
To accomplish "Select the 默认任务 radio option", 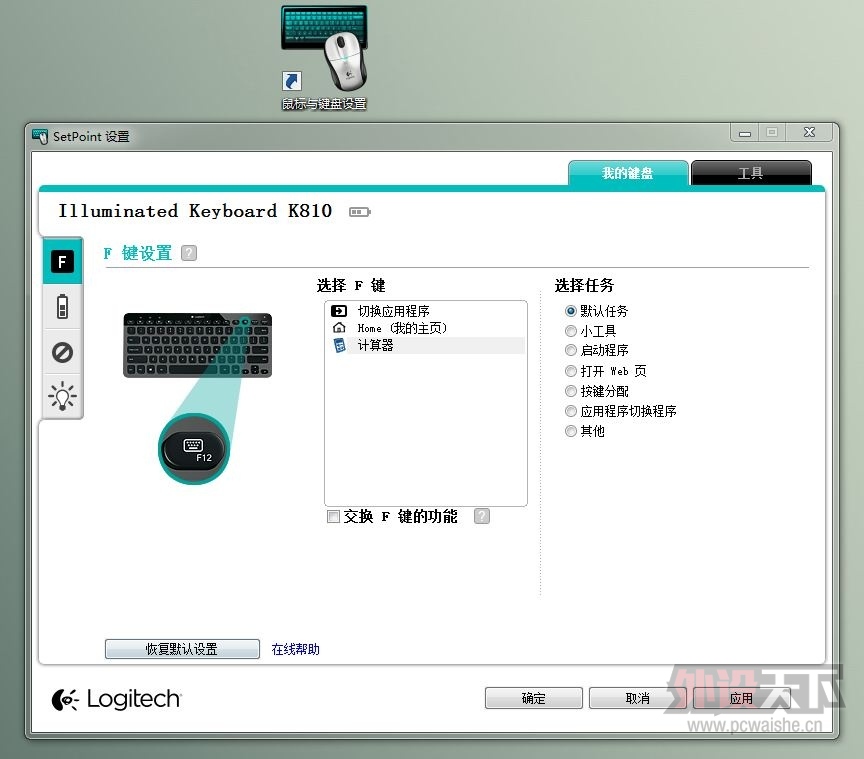I will 571,311.
